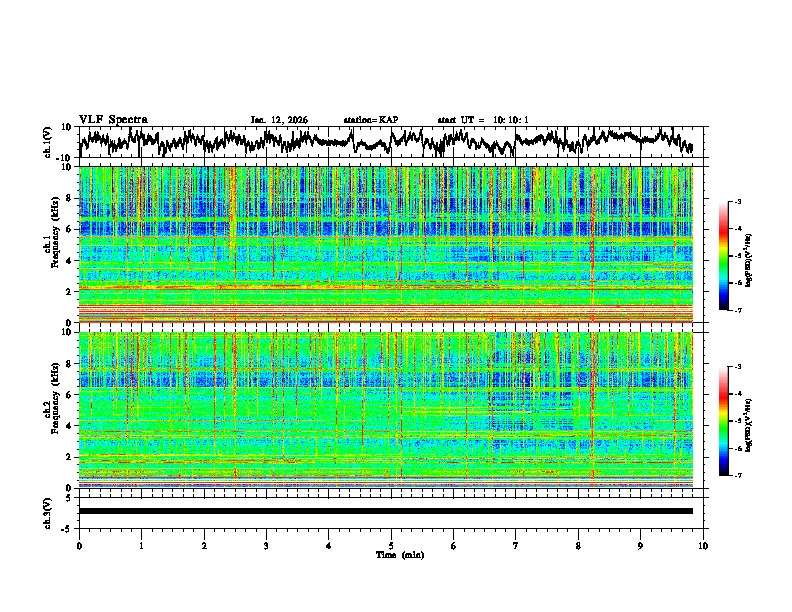Click the ch.1 spectrogram color scale bar

[723, 256]
